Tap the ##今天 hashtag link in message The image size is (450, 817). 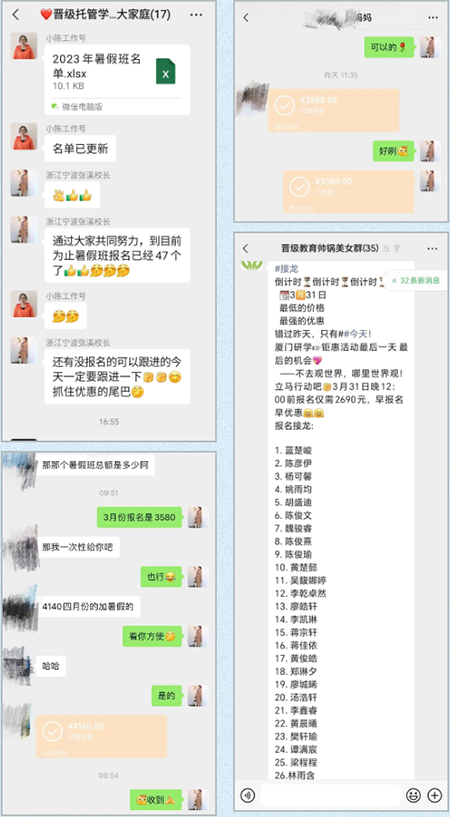click(352, 334)
